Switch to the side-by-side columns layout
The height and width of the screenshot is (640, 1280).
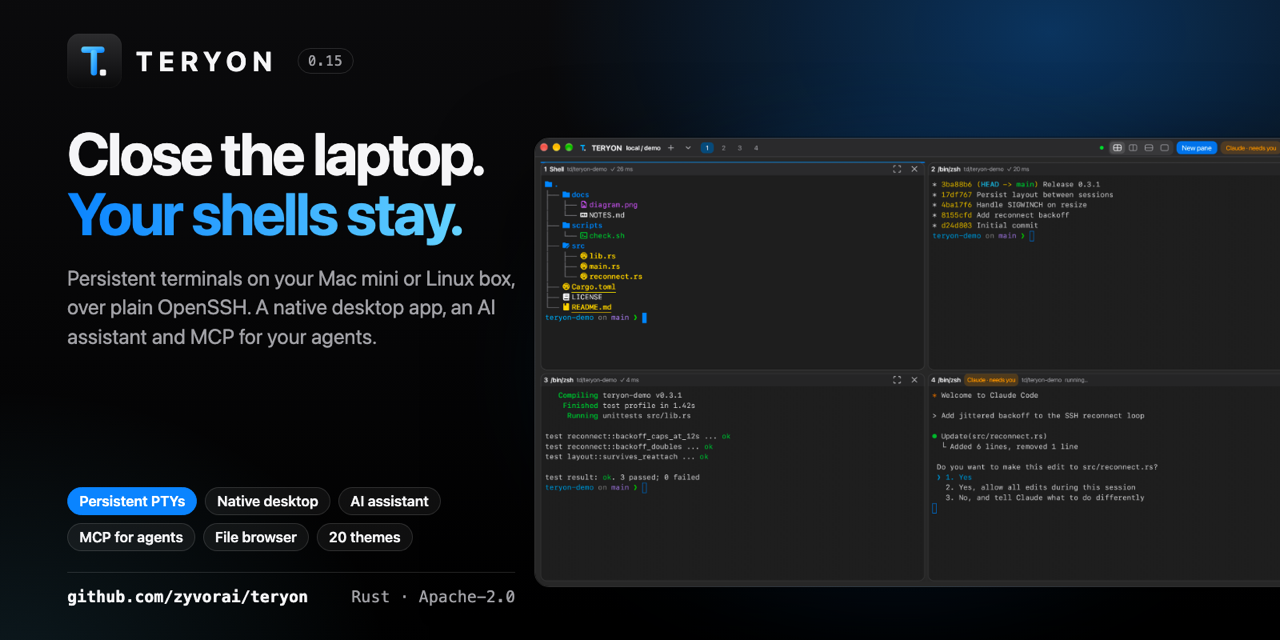click(x=1133, y=148)
